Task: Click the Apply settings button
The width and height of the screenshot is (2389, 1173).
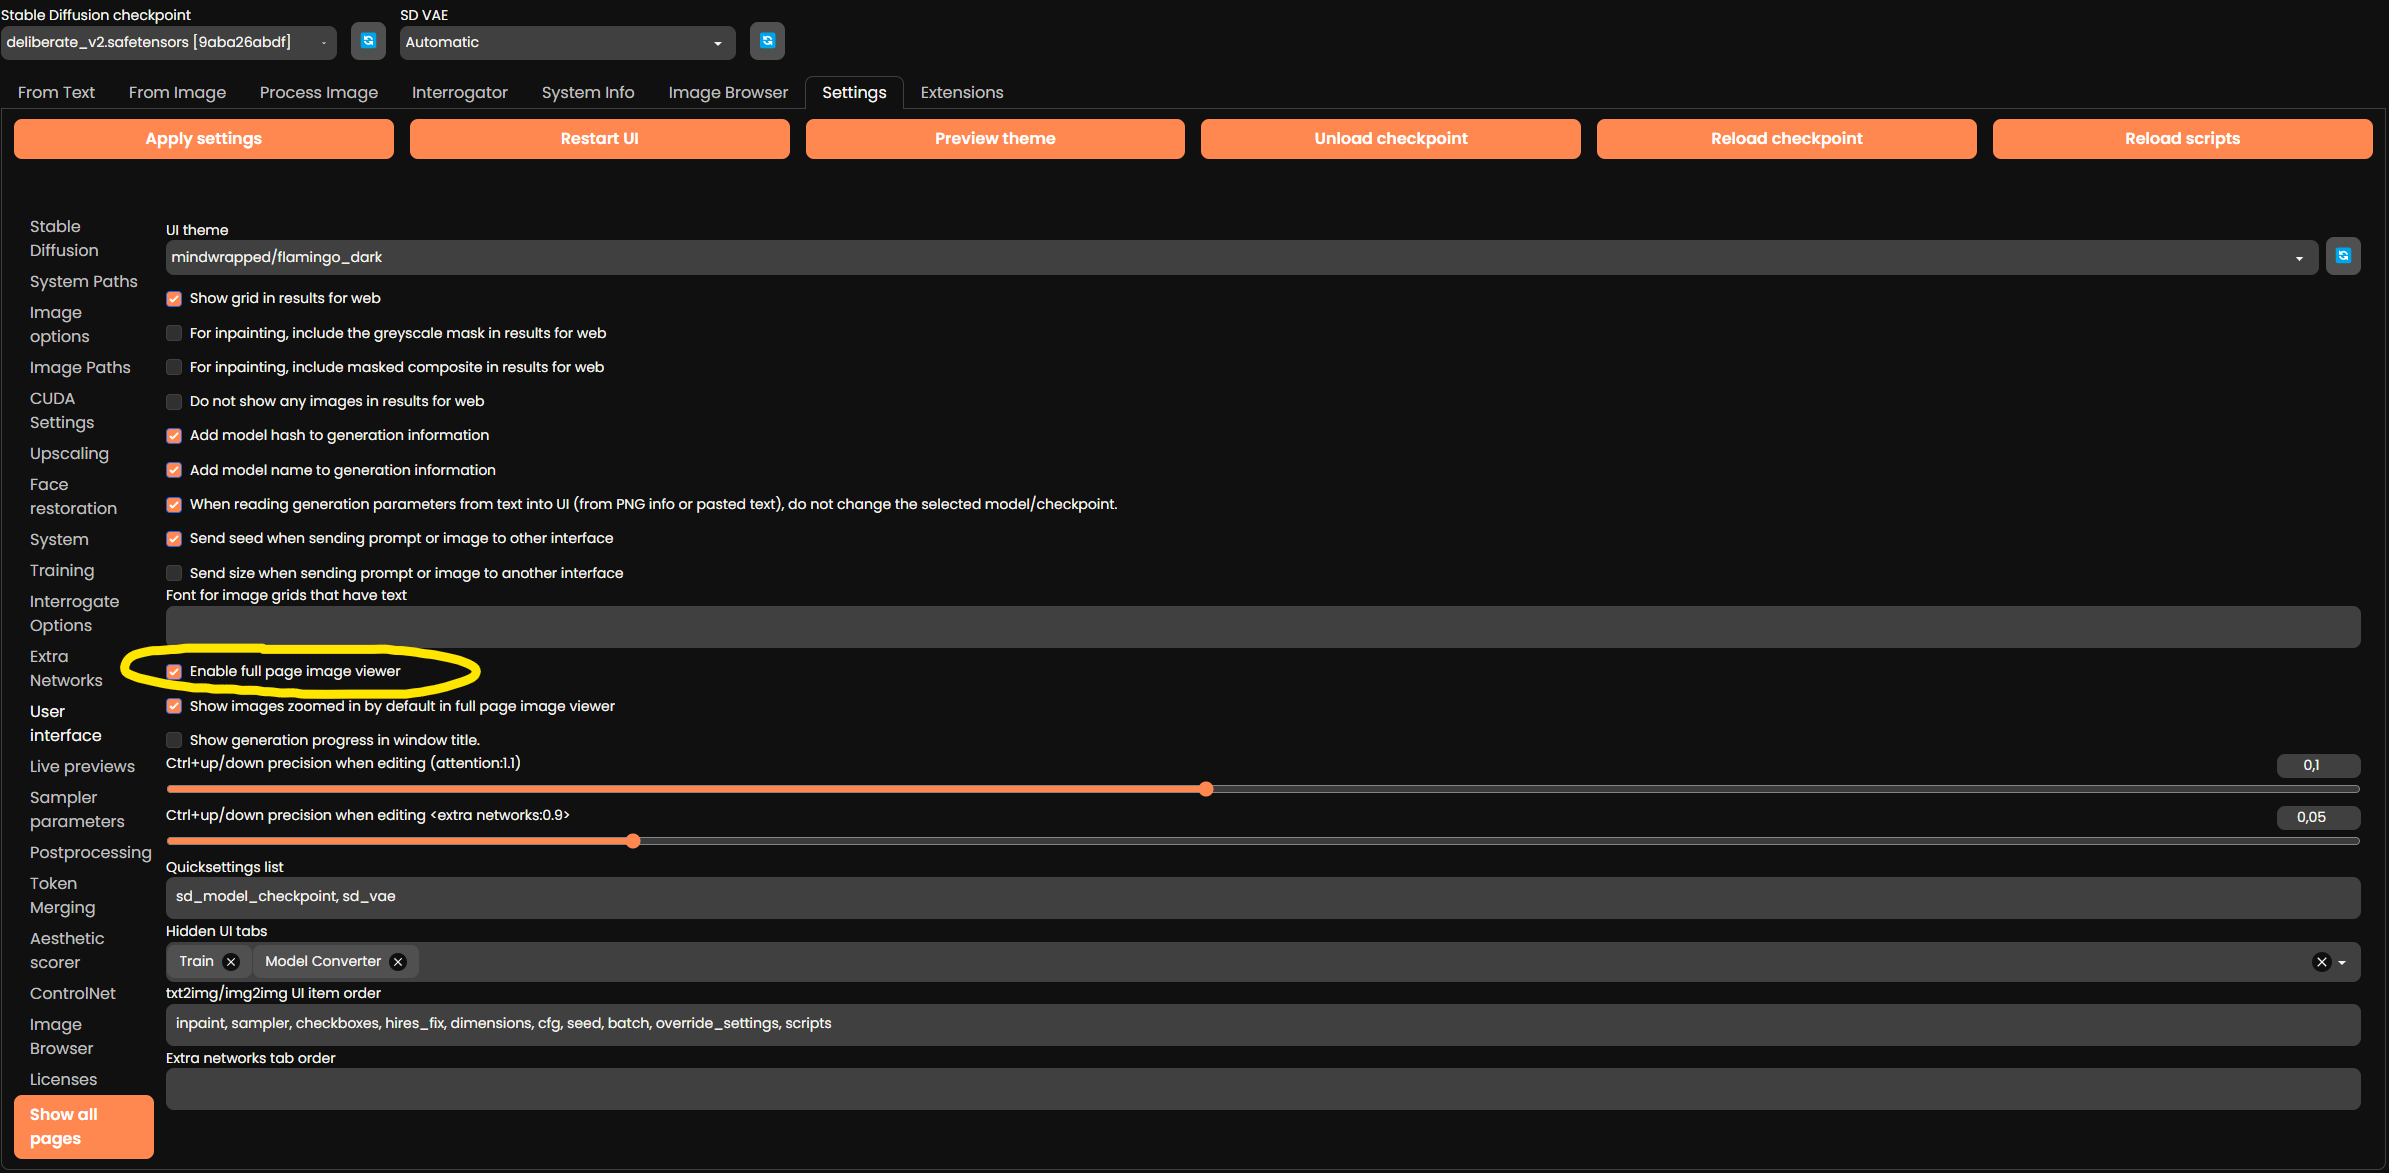Action: coord(203,138)
